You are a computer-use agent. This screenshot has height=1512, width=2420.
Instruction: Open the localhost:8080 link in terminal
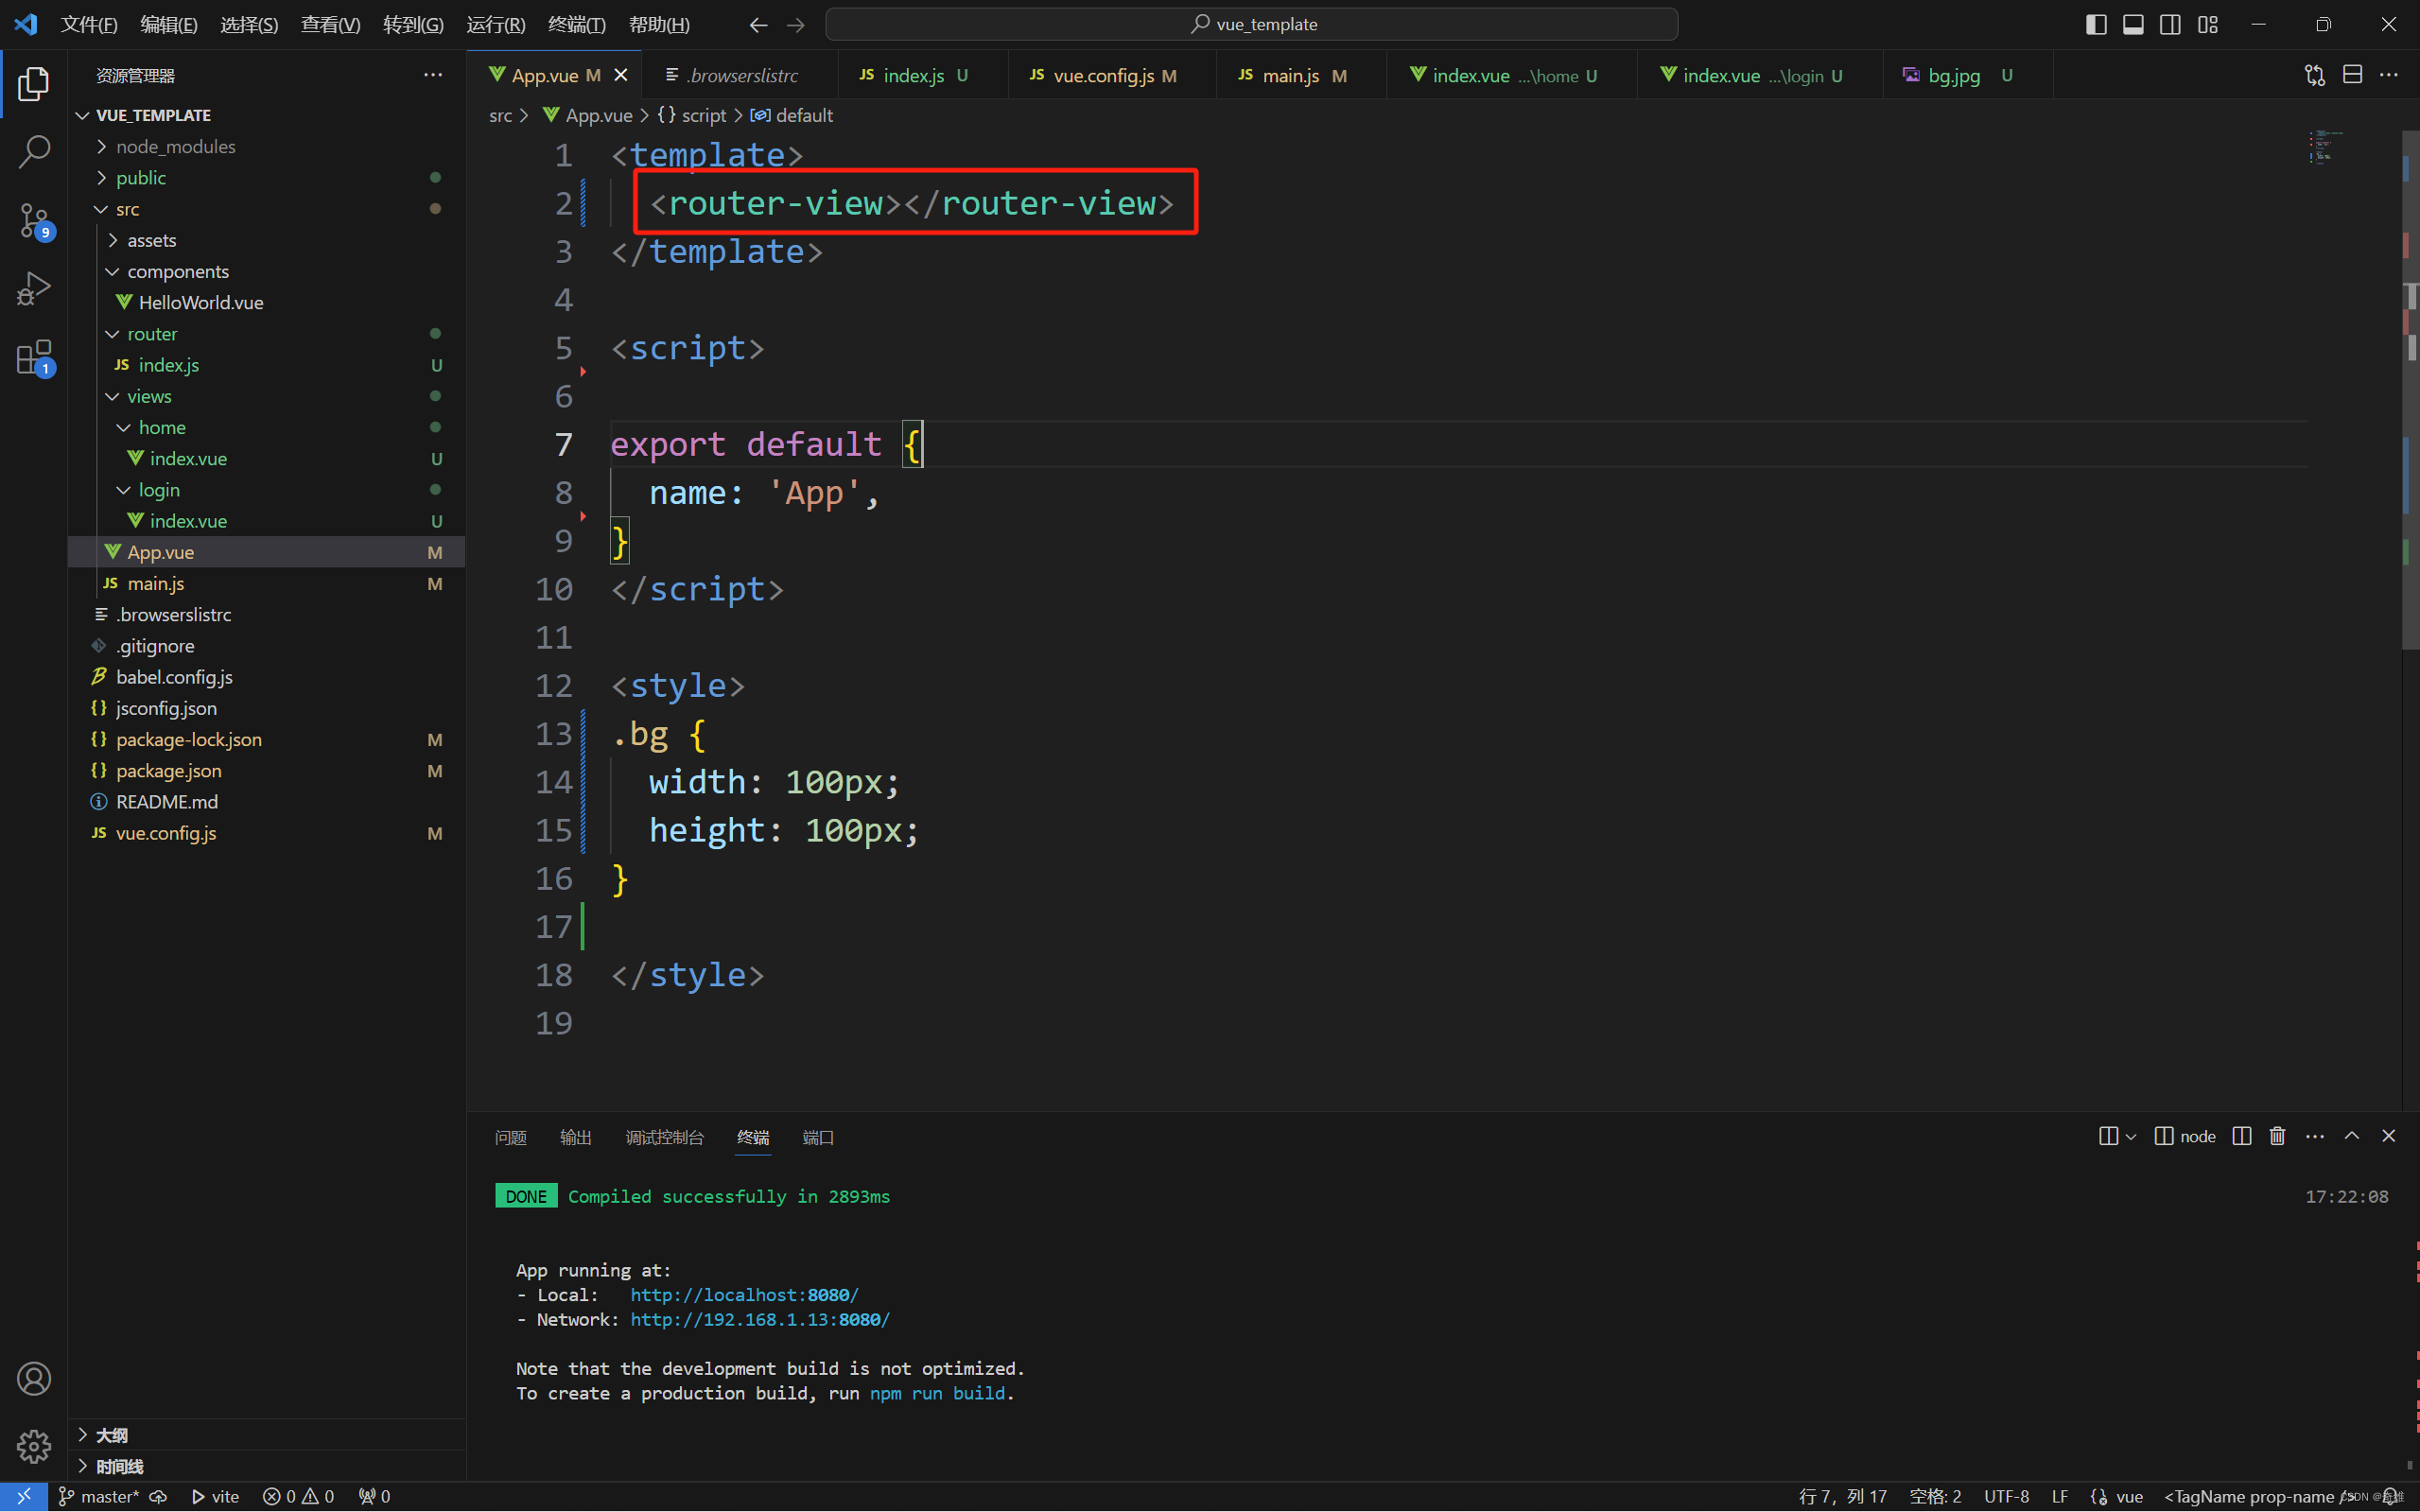pos(744,1295)
